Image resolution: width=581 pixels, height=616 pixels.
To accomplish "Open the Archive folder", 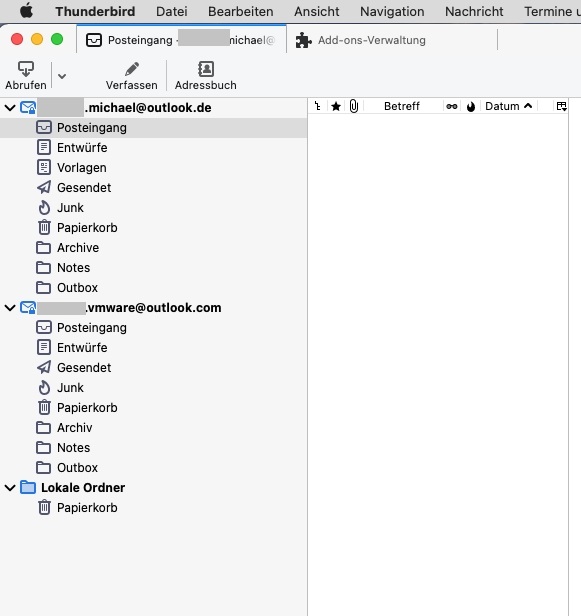I will click(x=153, y=248).
